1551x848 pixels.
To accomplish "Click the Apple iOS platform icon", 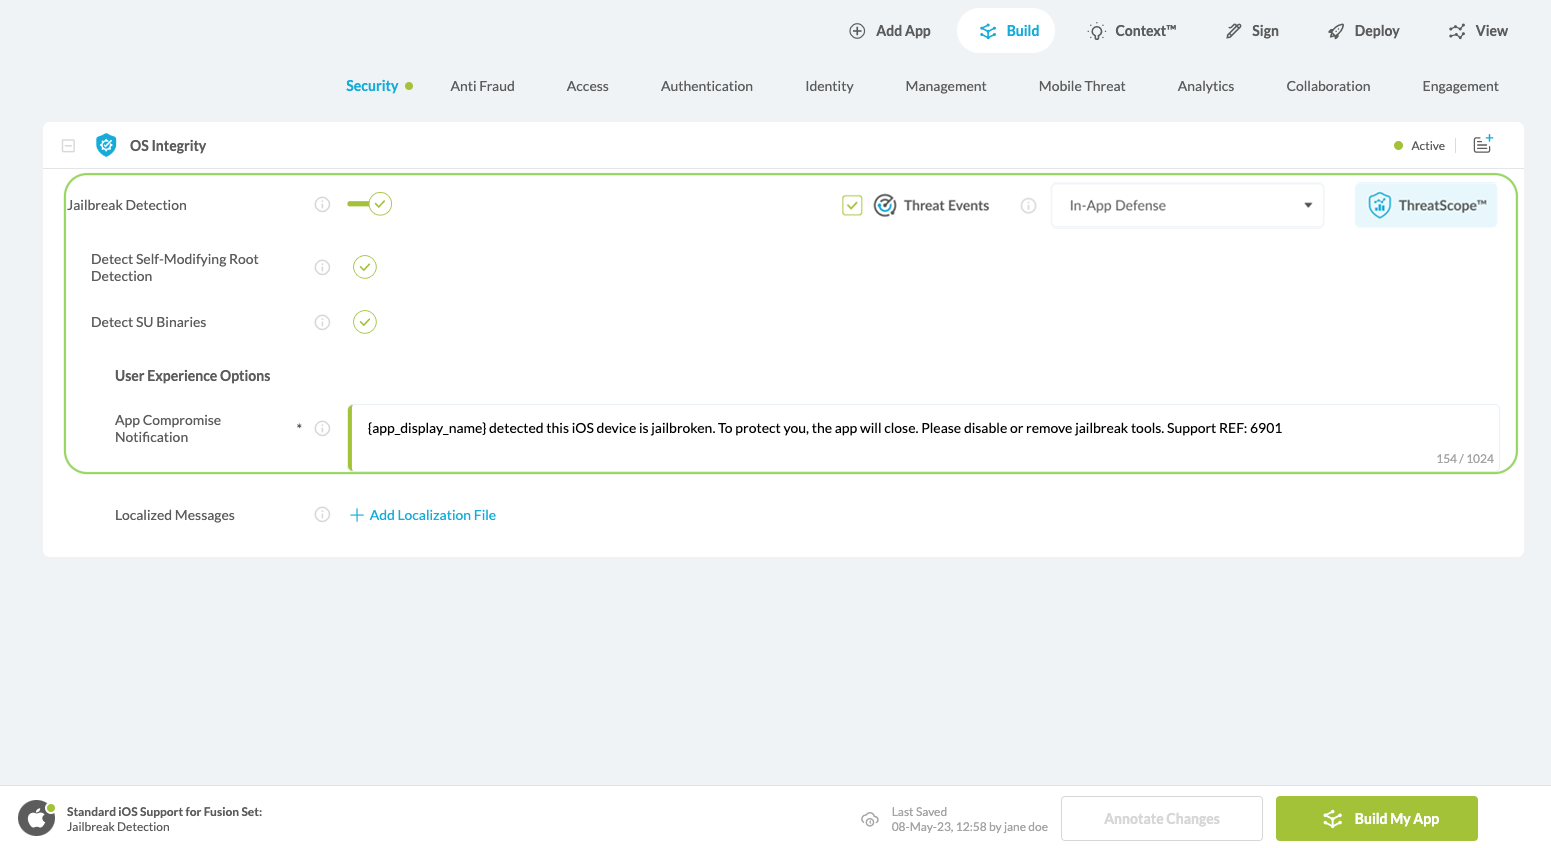I will pos(36,819).
